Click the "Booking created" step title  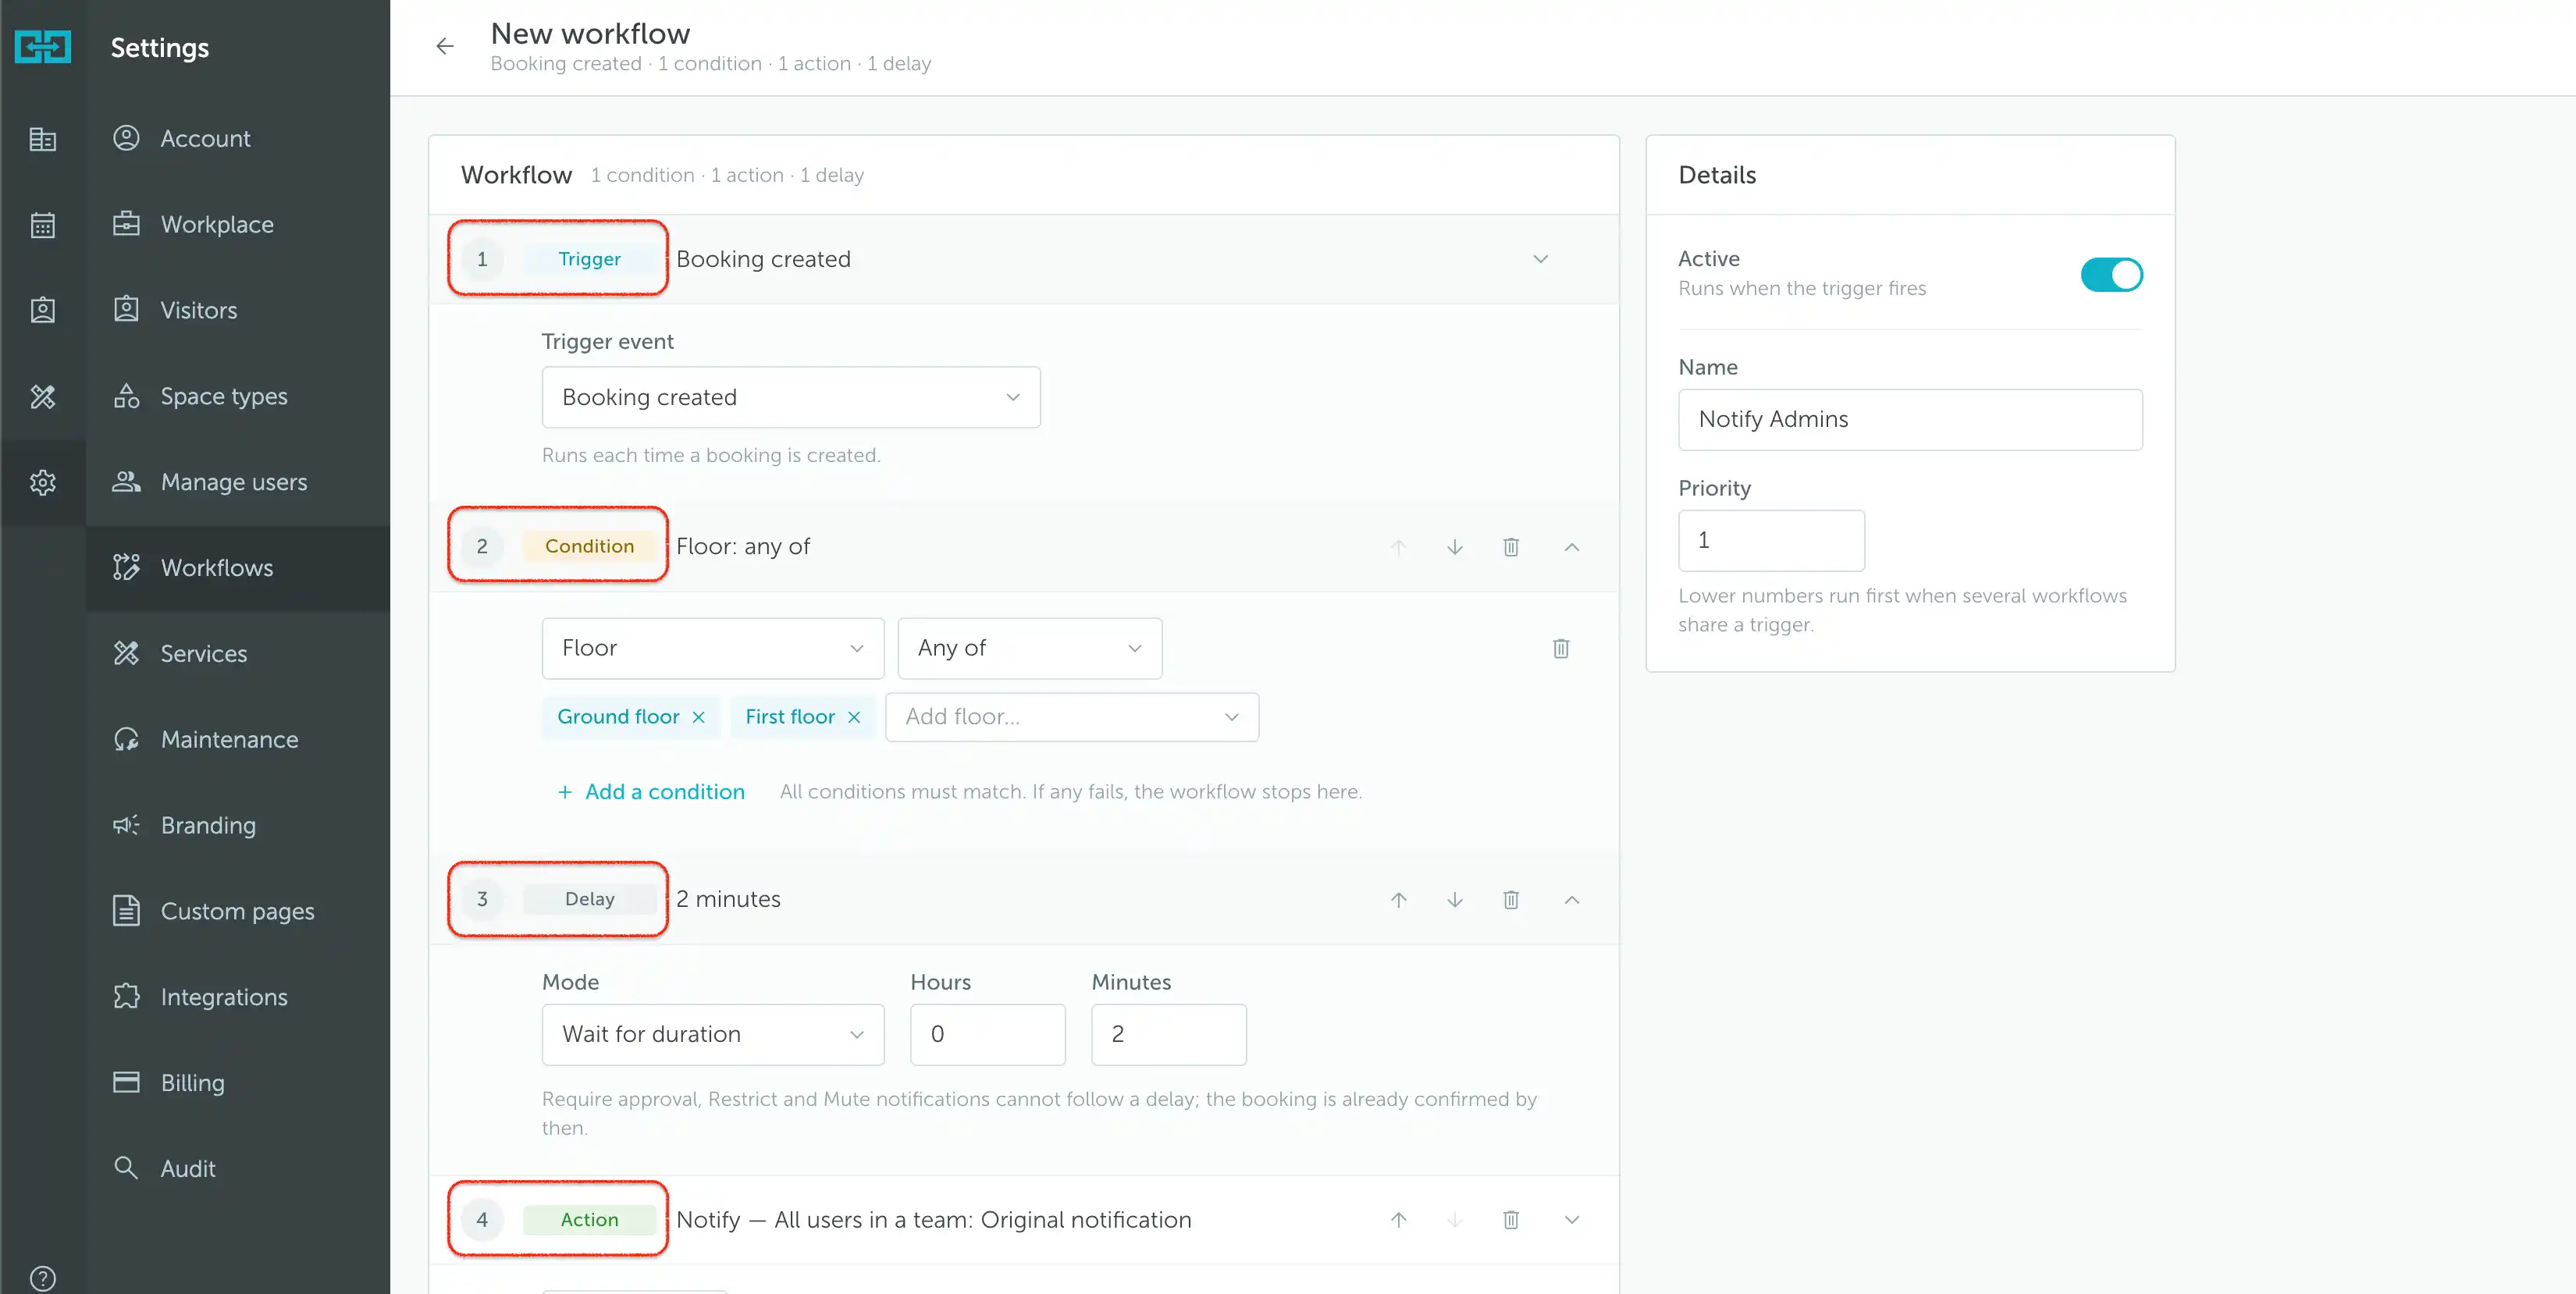point(764,259)
